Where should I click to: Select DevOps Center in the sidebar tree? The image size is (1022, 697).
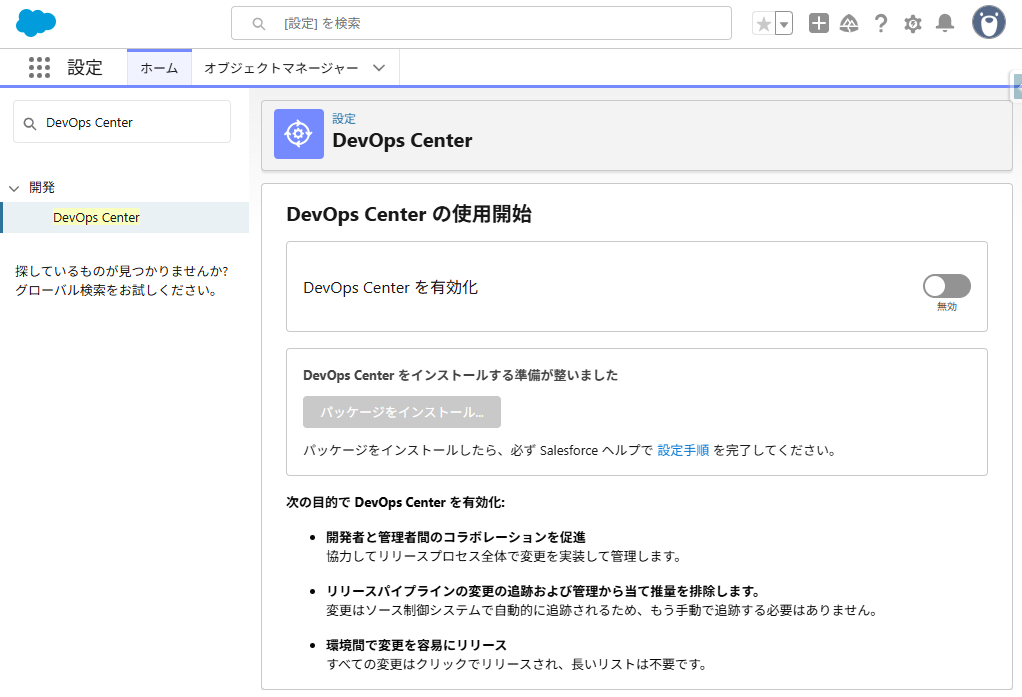tap(96, 218)
